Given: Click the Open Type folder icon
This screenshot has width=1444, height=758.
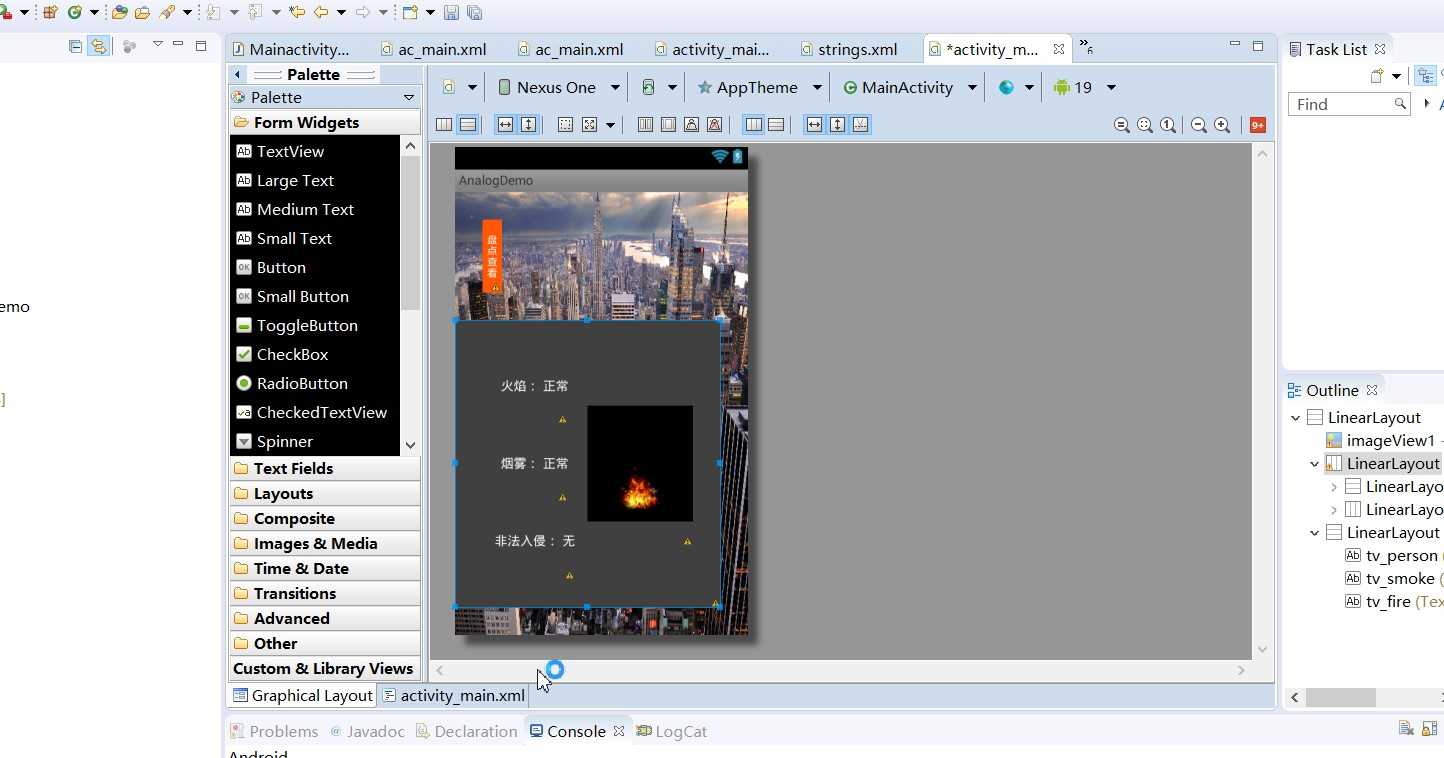Looking at the screenshot, I should point(119,13).
